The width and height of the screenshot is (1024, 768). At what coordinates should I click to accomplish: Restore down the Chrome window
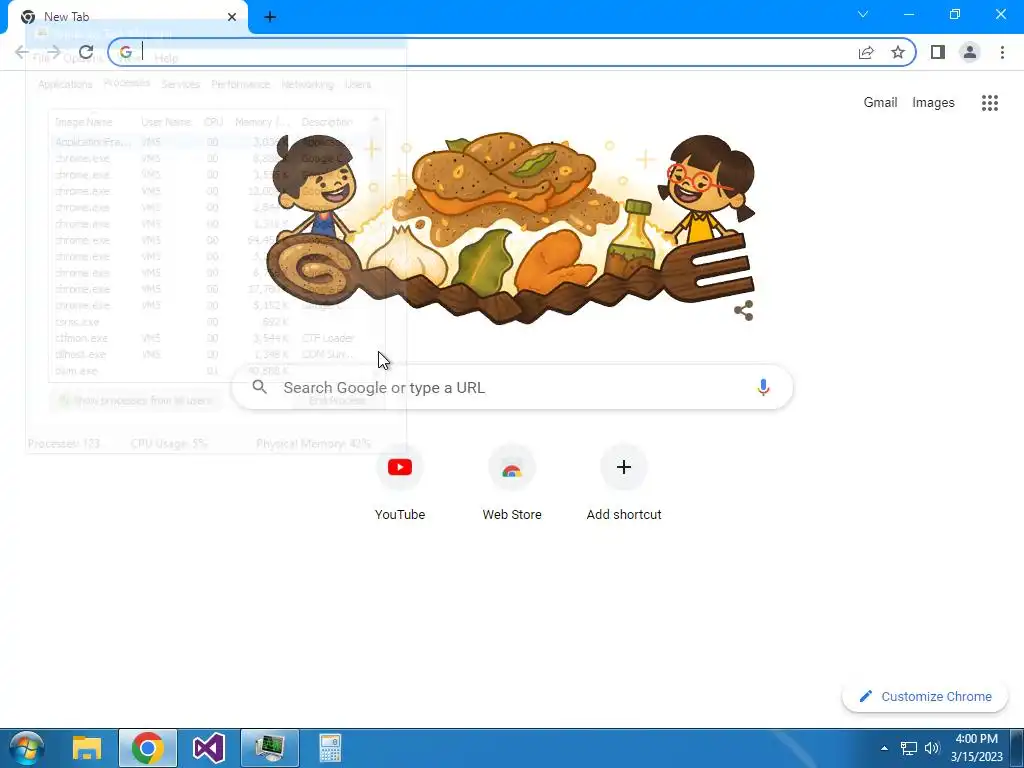(x=955, y=14)
